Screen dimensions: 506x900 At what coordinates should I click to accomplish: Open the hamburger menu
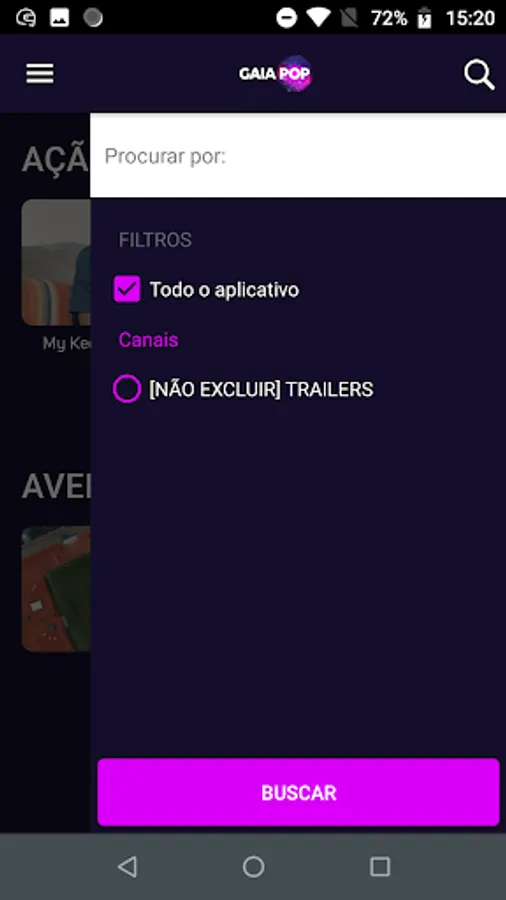(40, 73)
